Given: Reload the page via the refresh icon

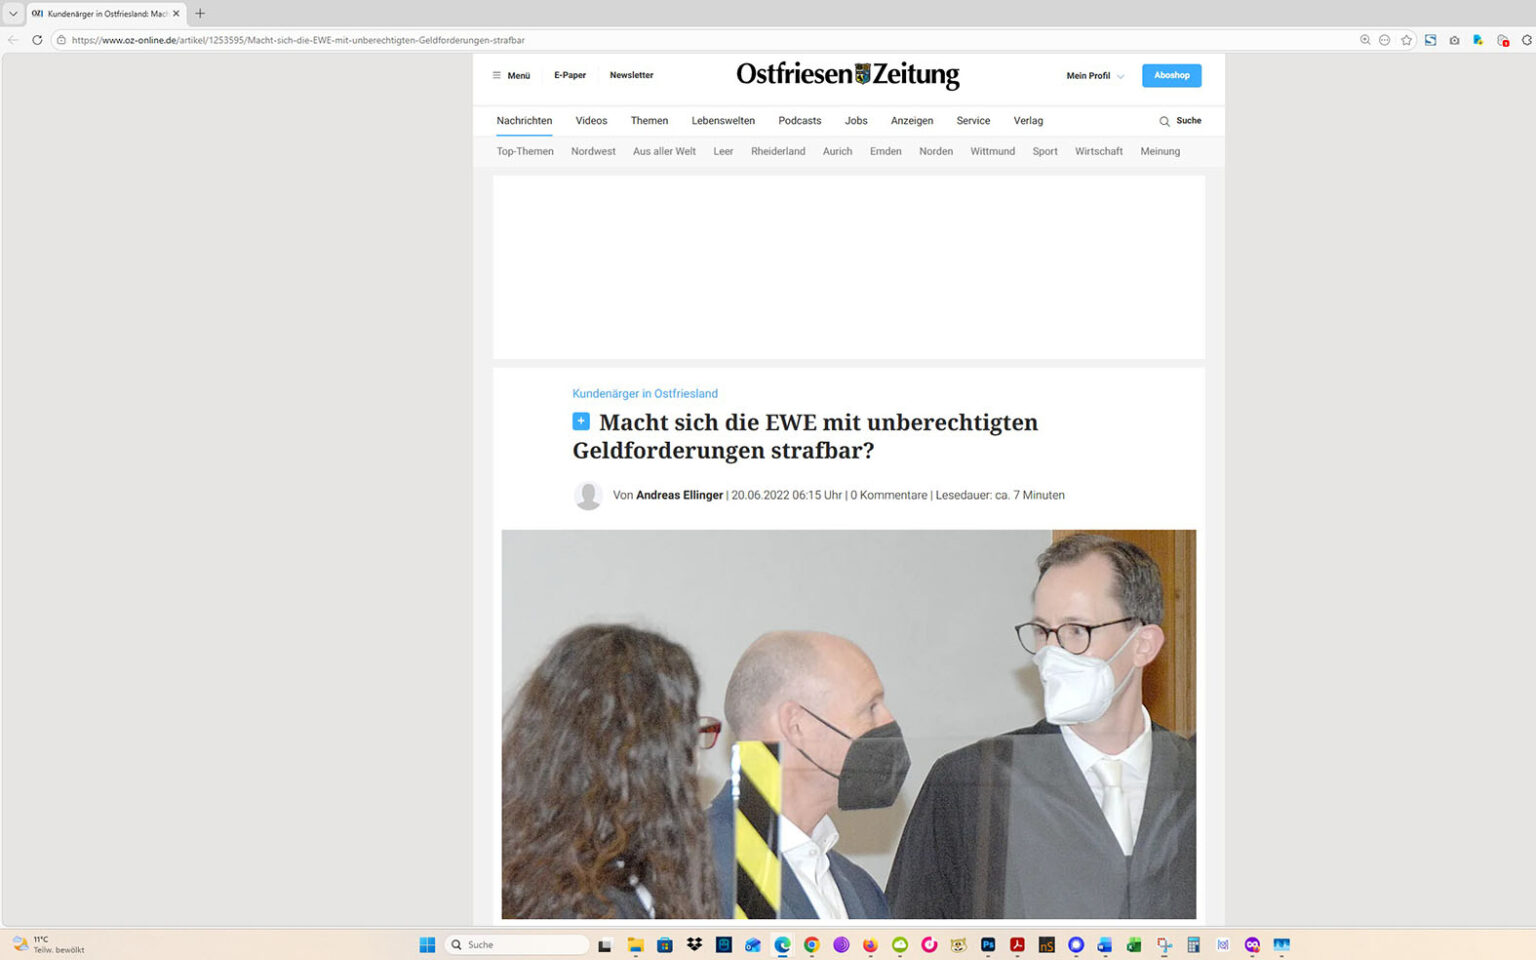Looking at the screenshot, I should point(36,40).
